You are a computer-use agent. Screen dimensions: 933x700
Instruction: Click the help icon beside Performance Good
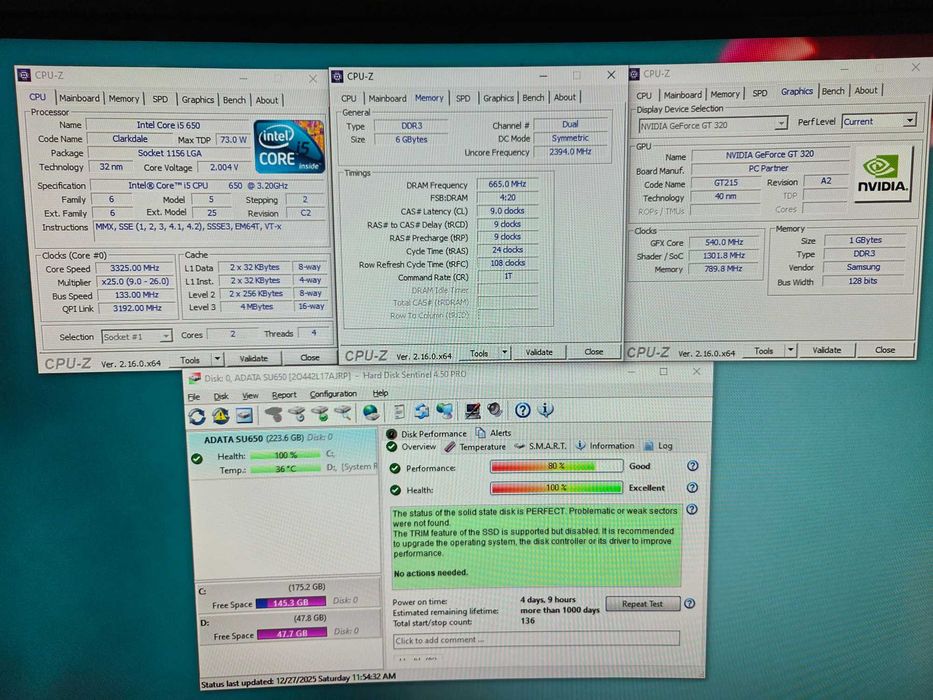click(692, 465)
